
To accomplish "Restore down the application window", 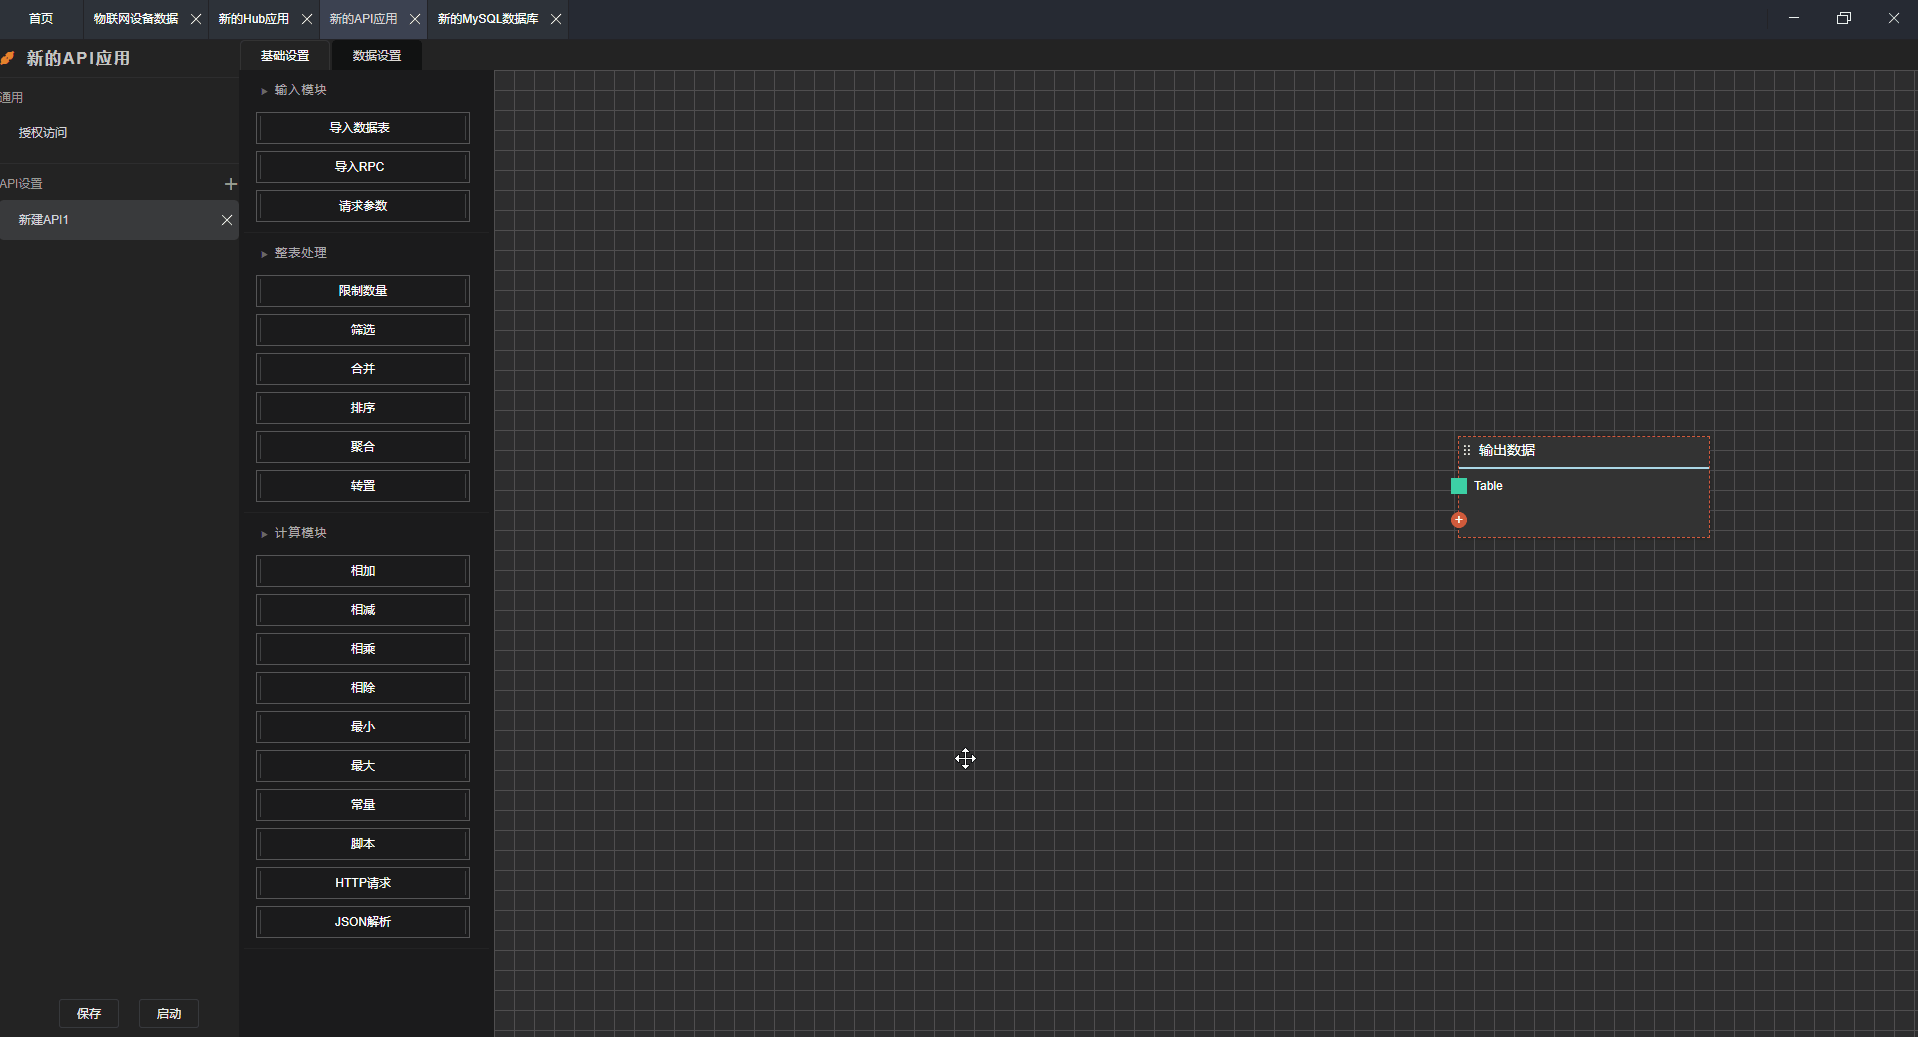I will coord(1844,18).
